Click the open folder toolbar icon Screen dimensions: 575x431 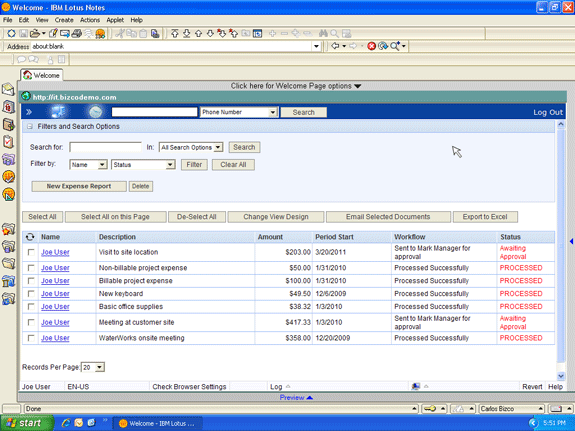click(x=35, y=34)
